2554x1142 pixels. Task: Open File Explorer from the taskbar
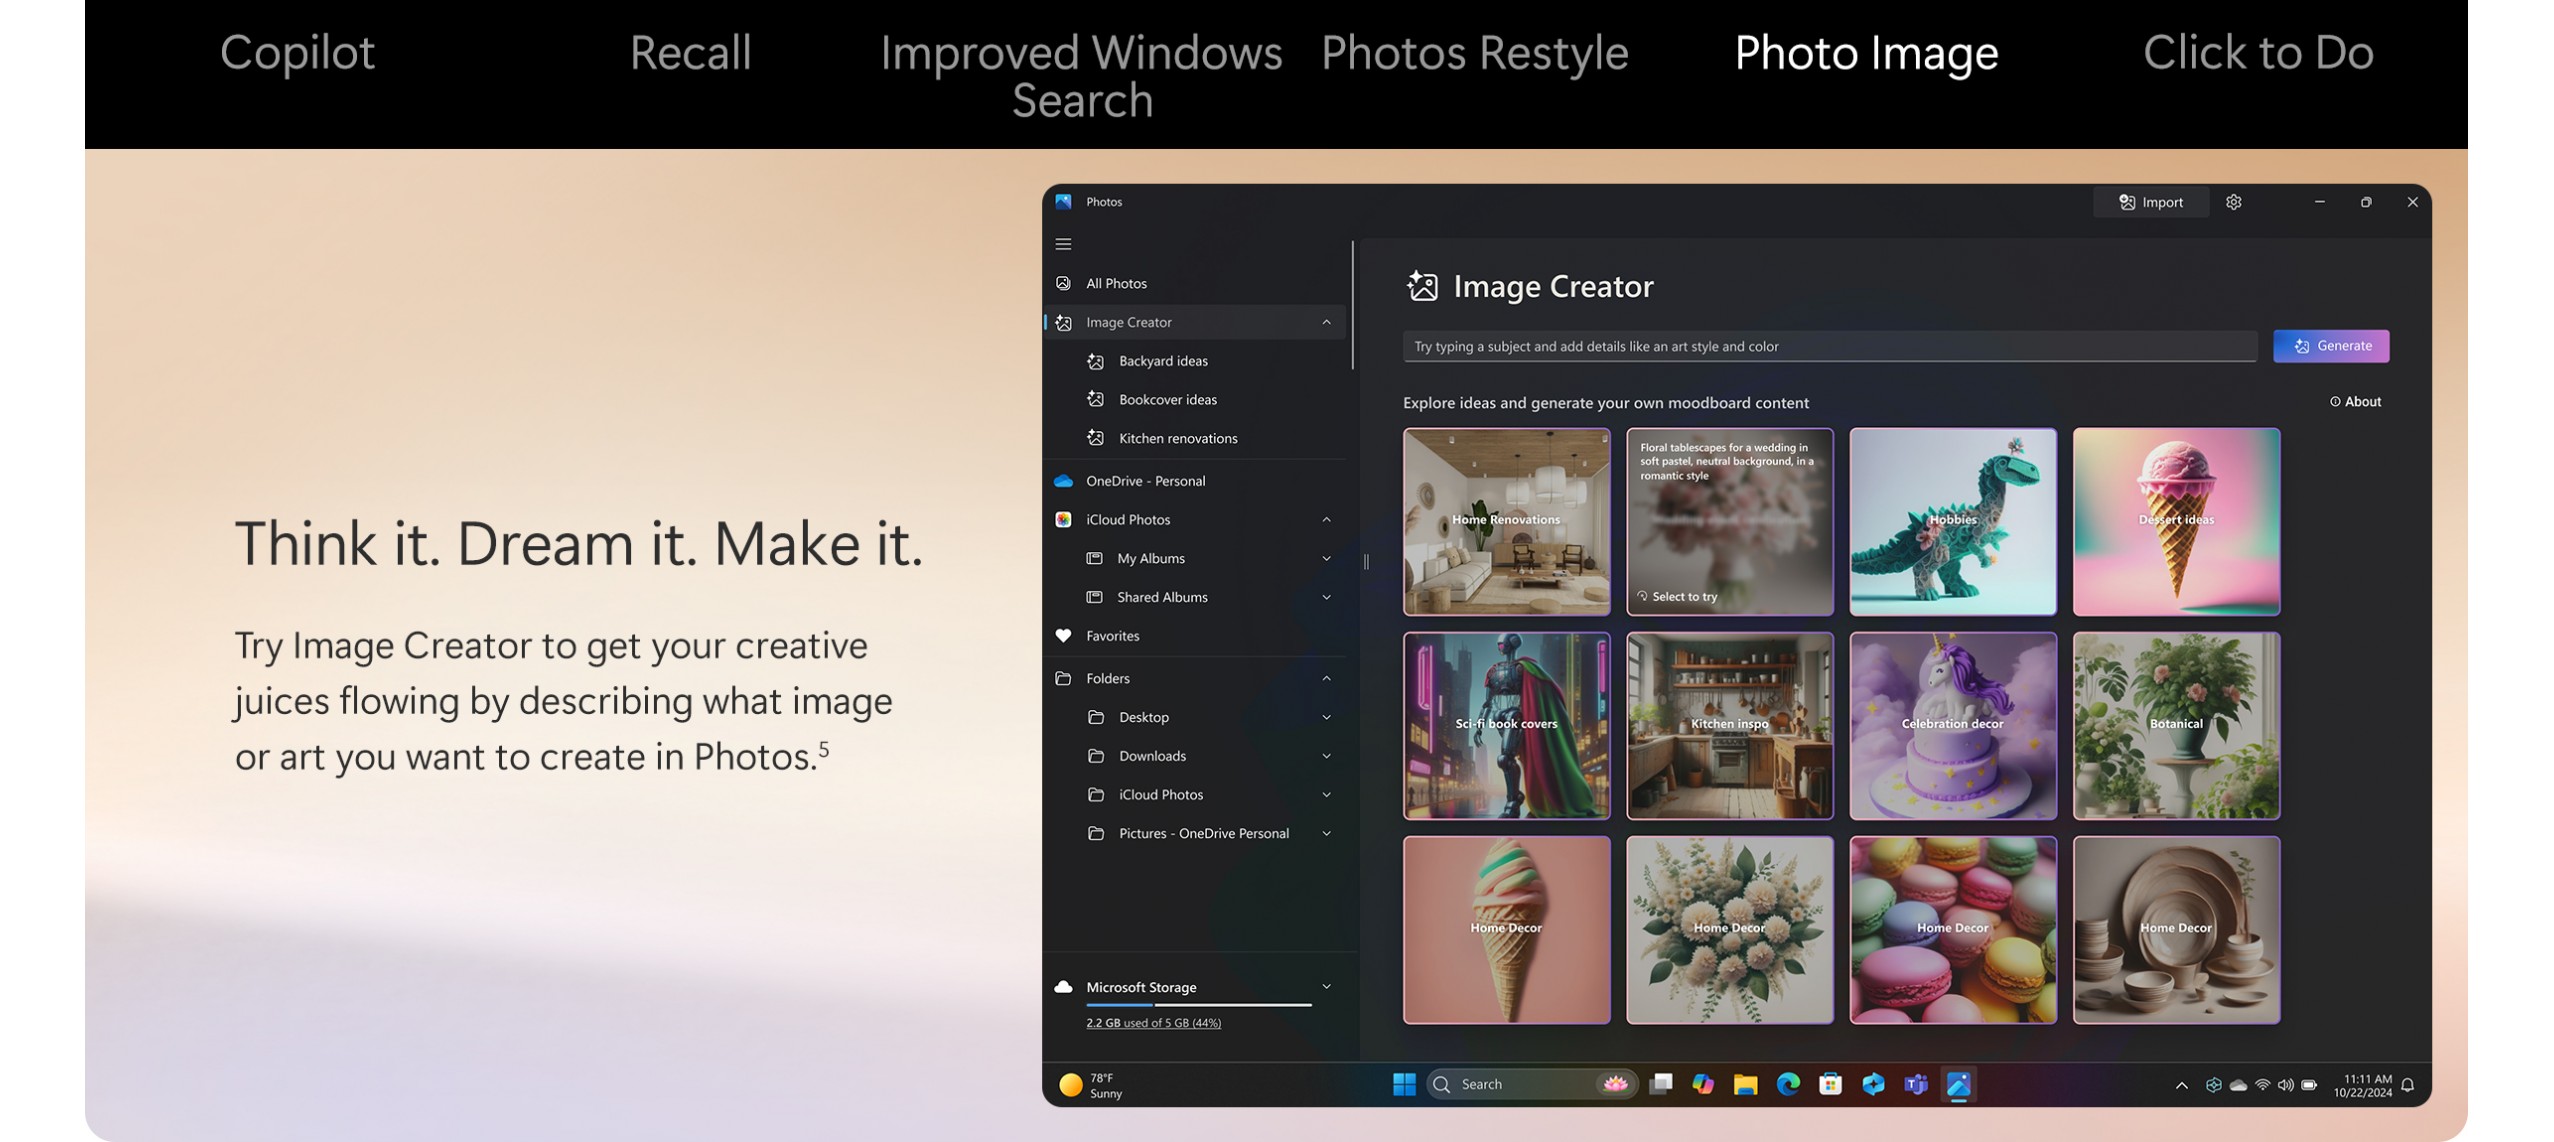(1746, 1084)
